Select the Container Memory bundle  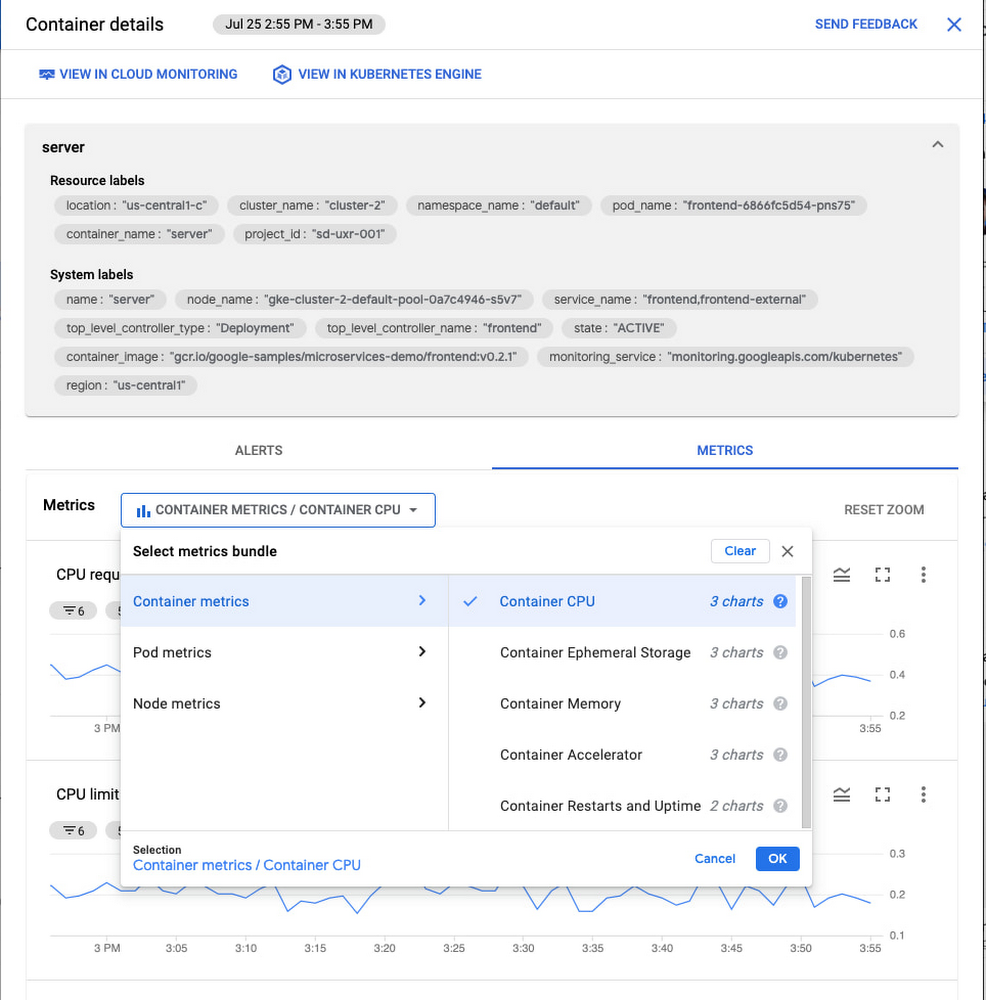(x=622, y=703)
